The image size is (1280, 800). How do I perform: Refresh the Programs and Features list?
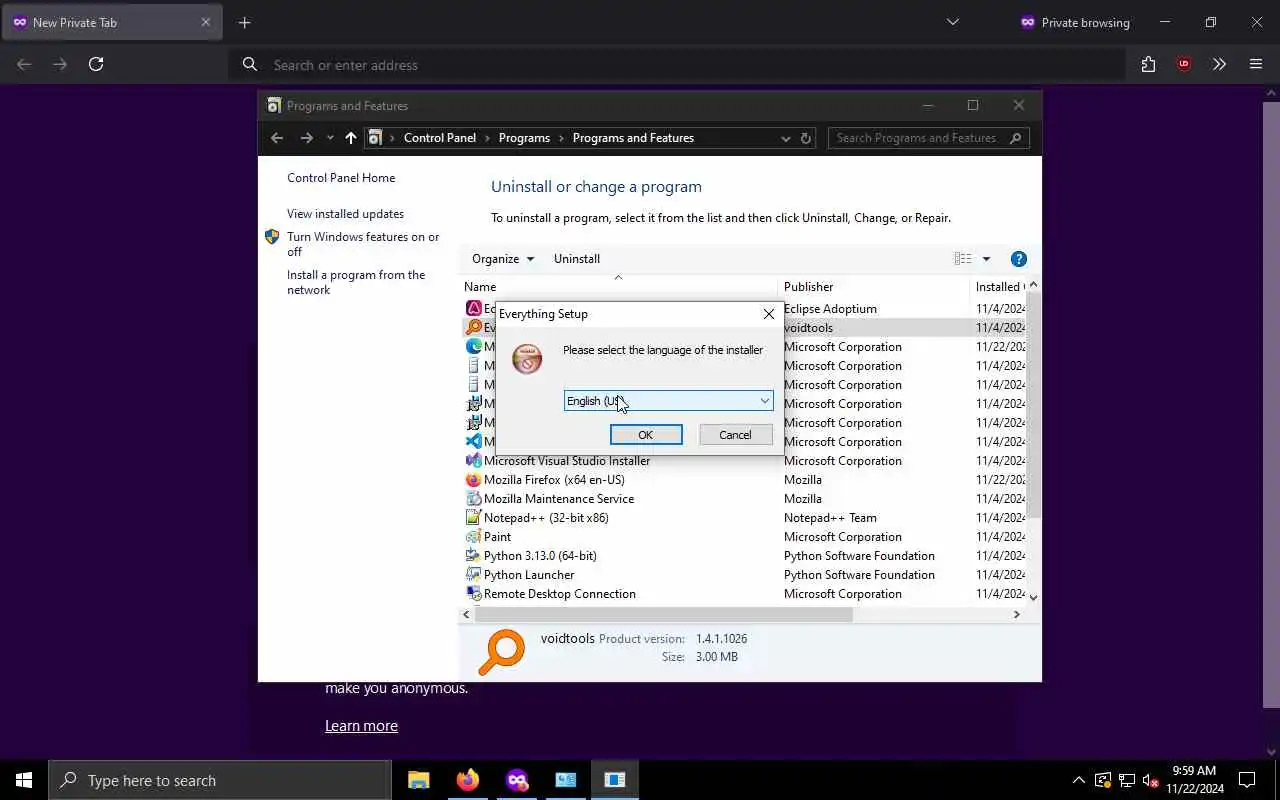806,138
